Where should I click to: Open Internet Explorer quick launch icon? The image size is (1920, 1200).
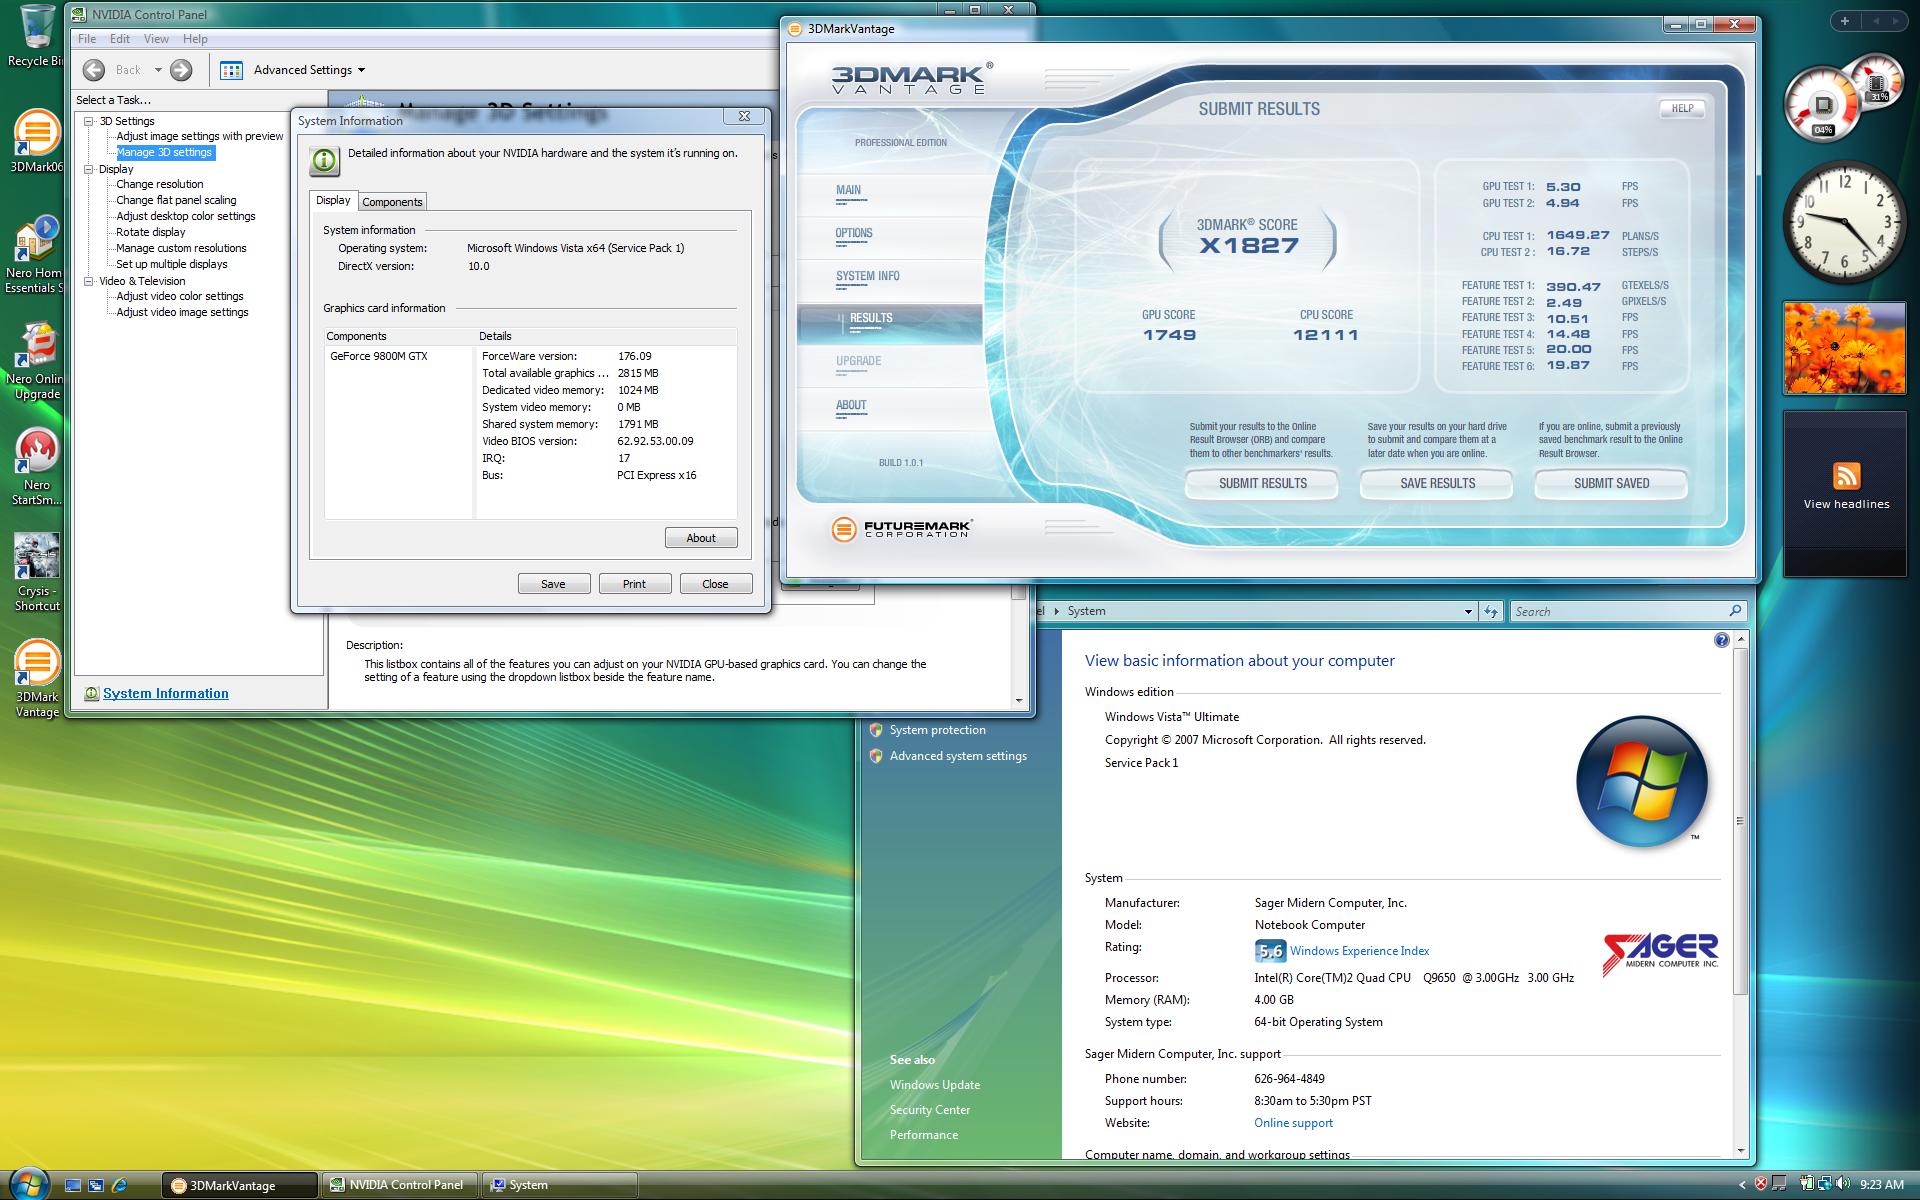[x=119, y=1185]
